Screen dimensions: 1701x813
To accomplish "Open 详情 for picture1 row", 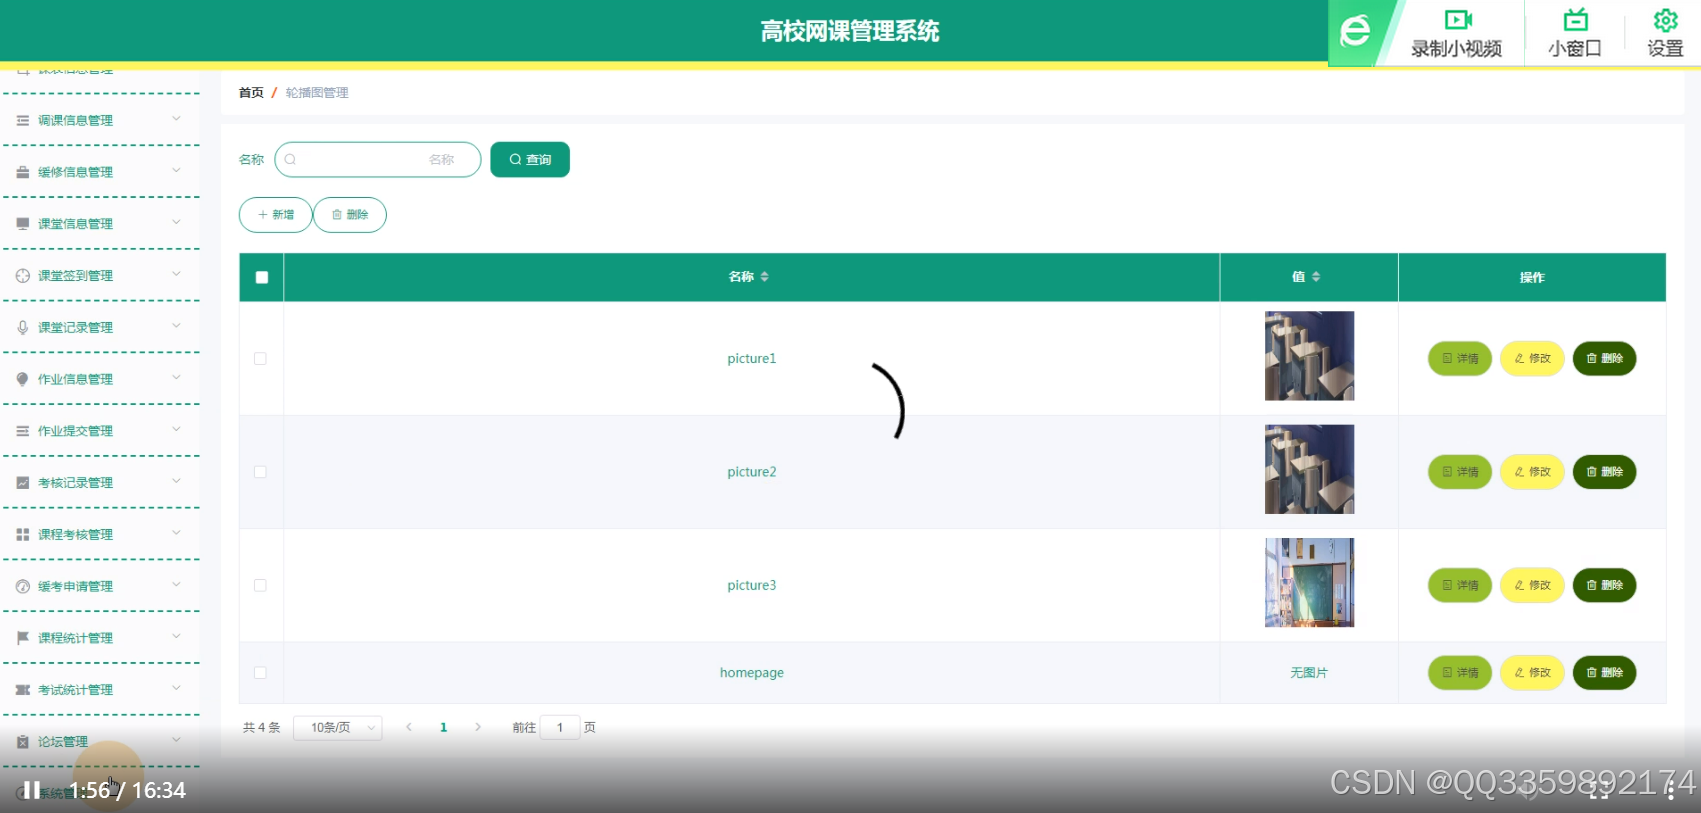I will pos(1460,358).
